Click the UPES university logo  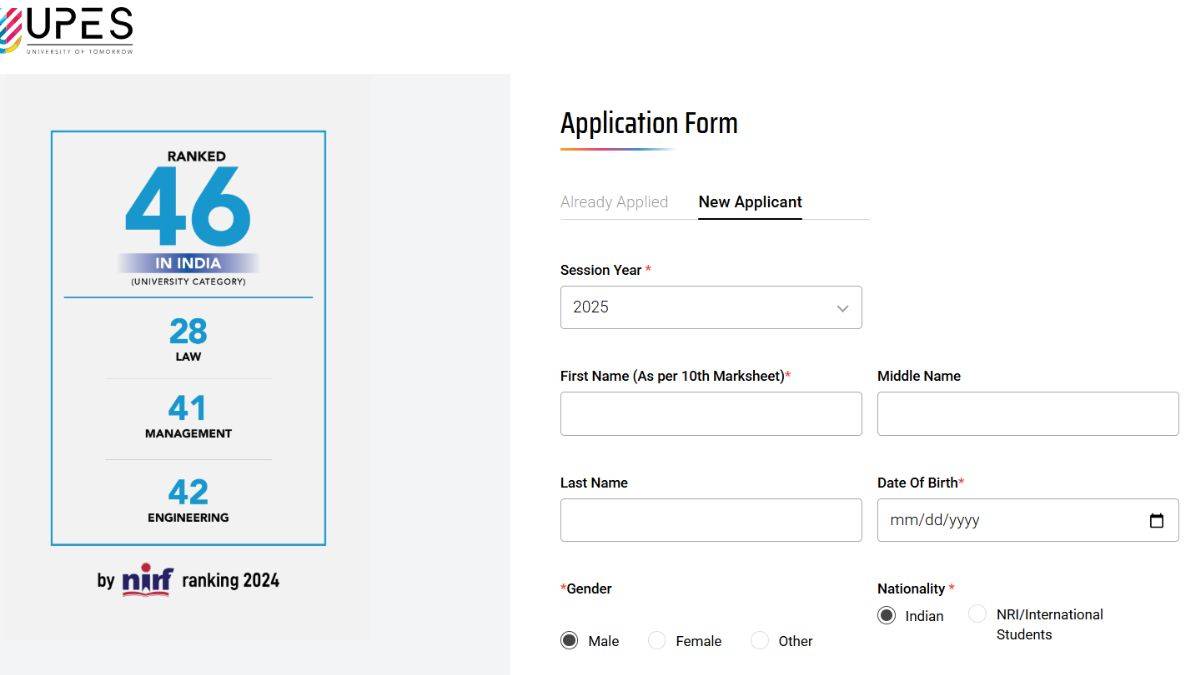tap(70, 28)
